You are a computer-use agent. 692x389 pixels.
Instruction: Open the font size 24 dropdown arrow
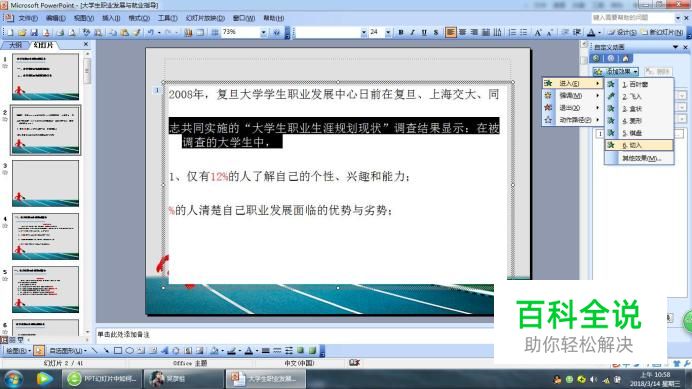click(x=388, y=32)
